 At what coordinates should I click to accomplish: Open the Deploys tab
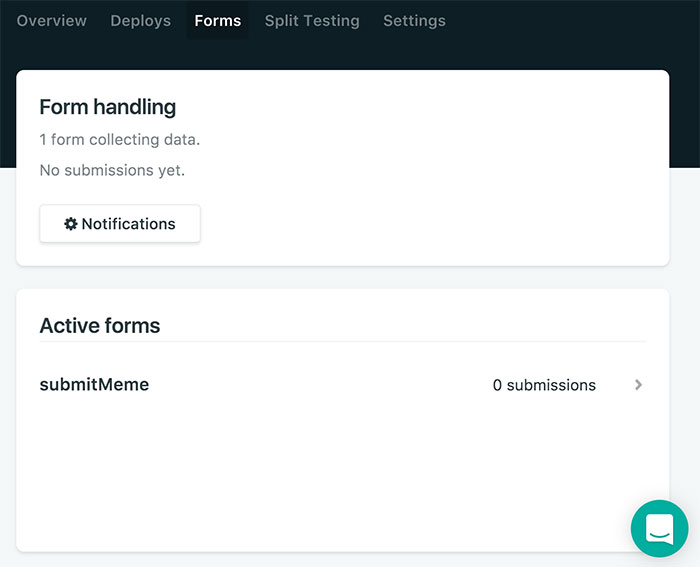click(x=140, y=21)
